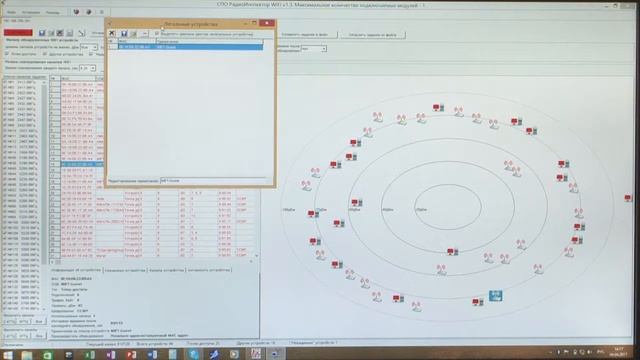Click the down arrow of the devices table scrollbar
The width and height of the screenshot is (640, 360).
(x=256, y=256)
